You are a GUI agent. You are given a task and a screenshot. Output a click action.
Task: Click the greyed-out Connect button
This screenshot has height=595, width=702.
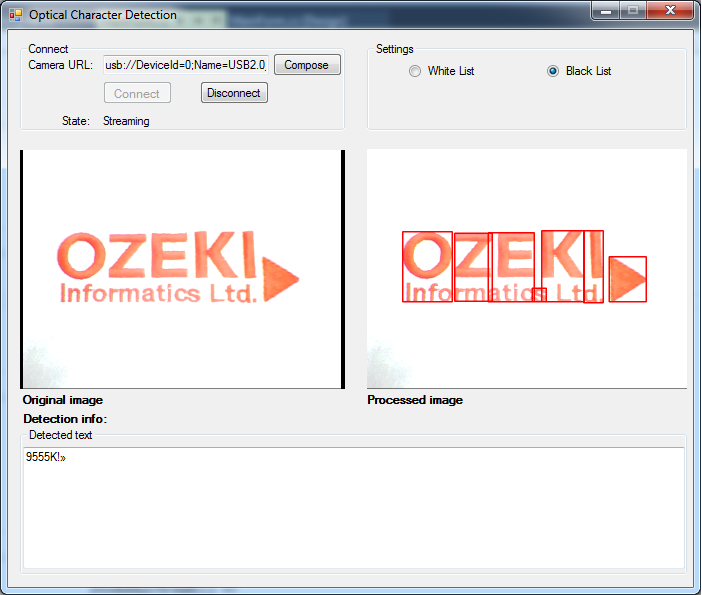pos(137,93)
